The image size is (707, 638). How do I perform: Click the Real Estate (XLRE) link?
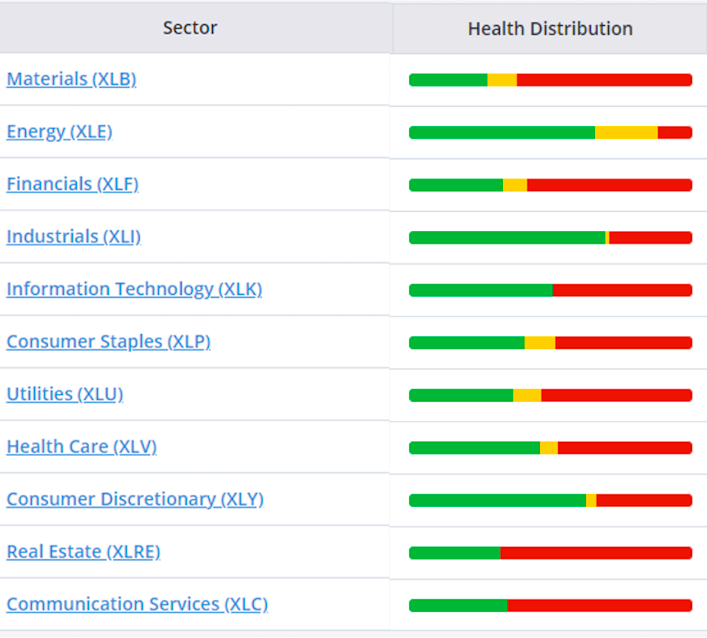pos(83,551)
